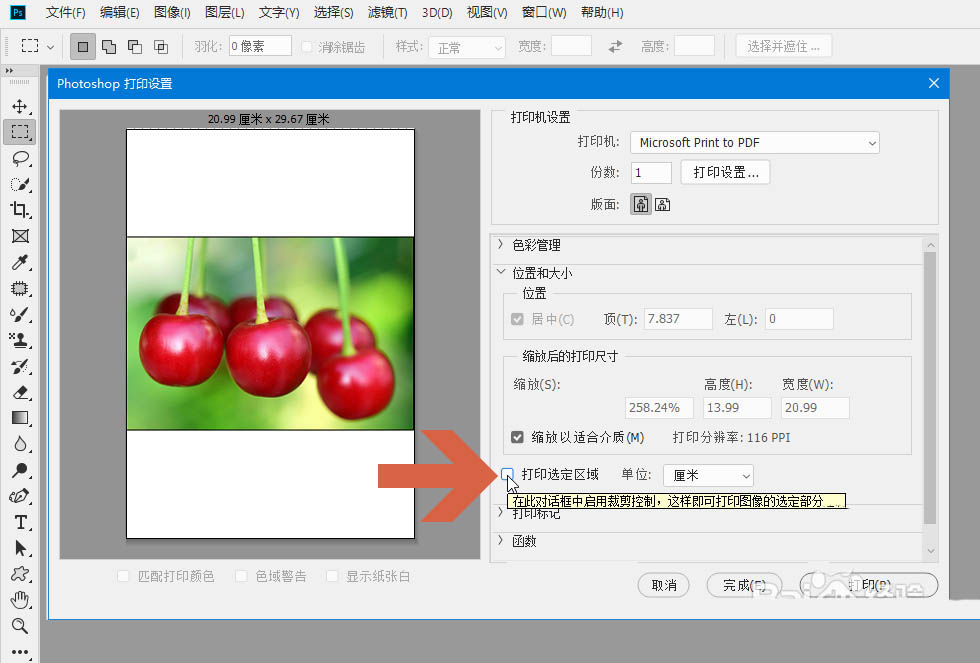Select the Blur tool
Viewport: 980px width, 663px height.
pos(20,444)
